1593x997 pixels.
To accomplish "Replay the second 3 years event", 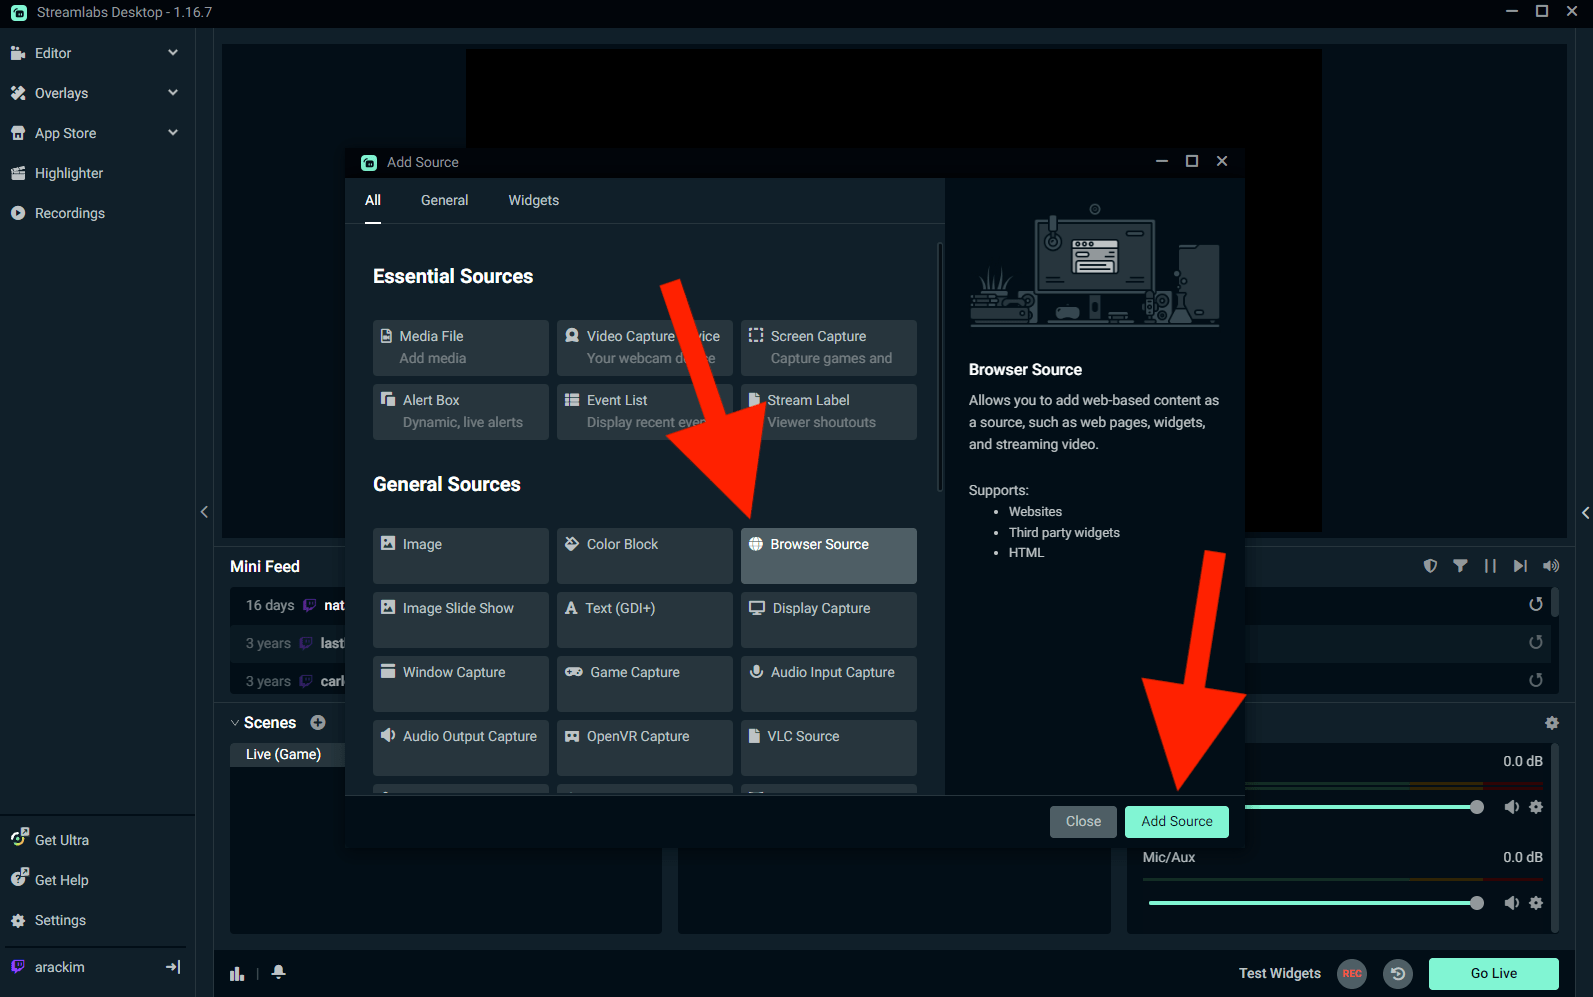I will click(x=1536, y=680).
